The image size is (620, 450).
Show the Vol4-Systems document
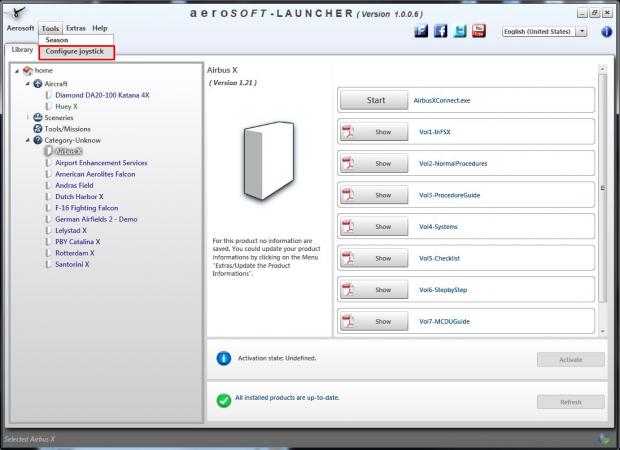click(374, 227)
